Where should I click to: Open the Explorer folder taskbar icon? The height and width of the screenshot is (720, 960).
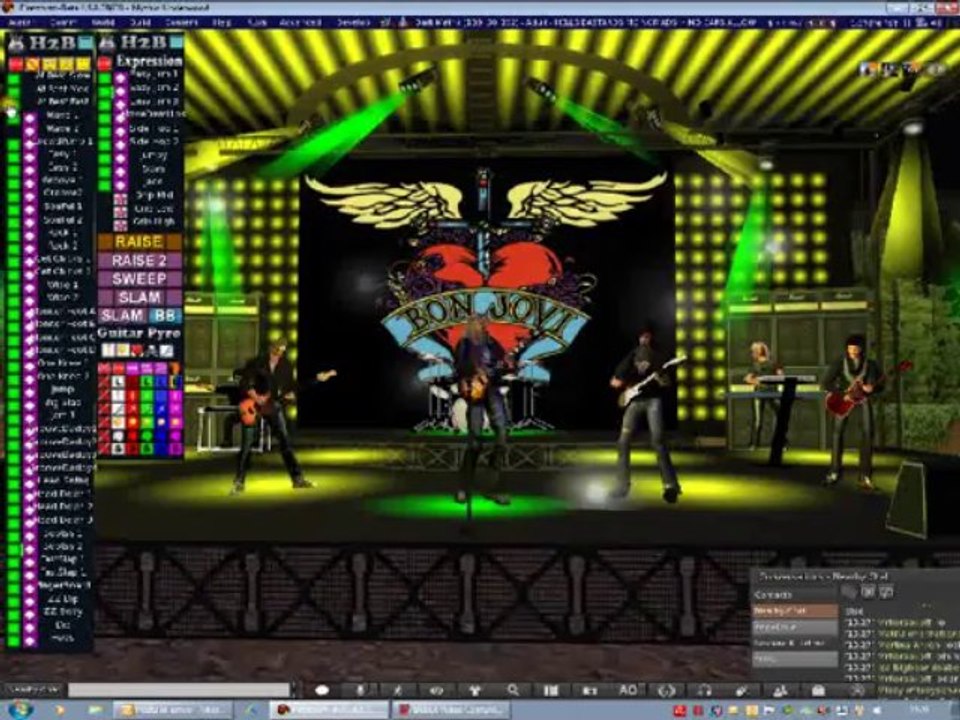(x=96, y=710)
